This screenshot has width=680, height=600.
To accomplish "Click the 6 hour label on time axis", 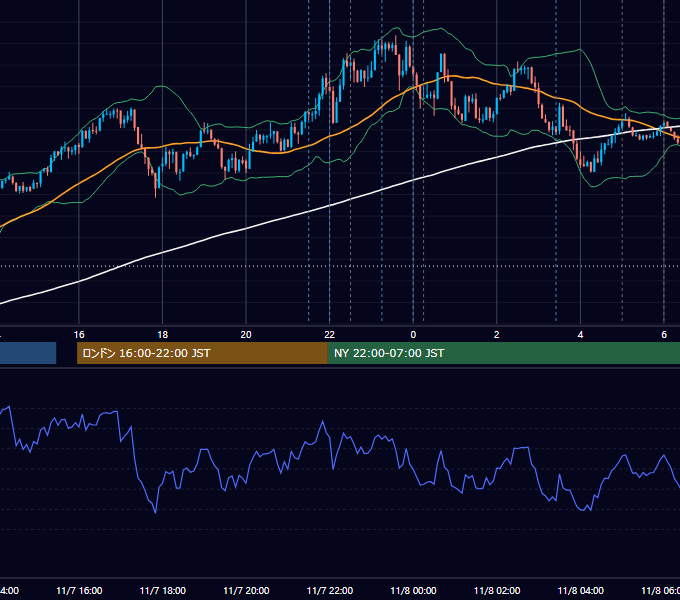I will 664,335.
